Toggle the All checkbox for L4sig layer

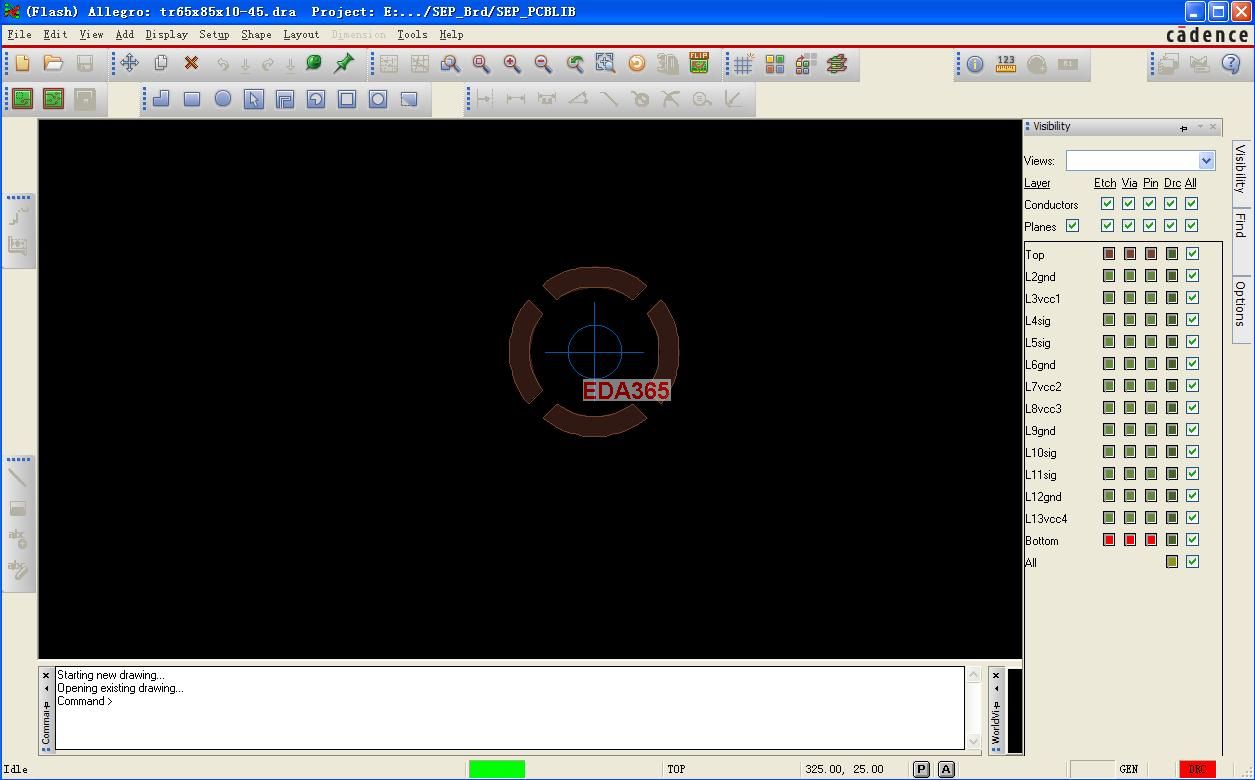(x=1192, y=320)
